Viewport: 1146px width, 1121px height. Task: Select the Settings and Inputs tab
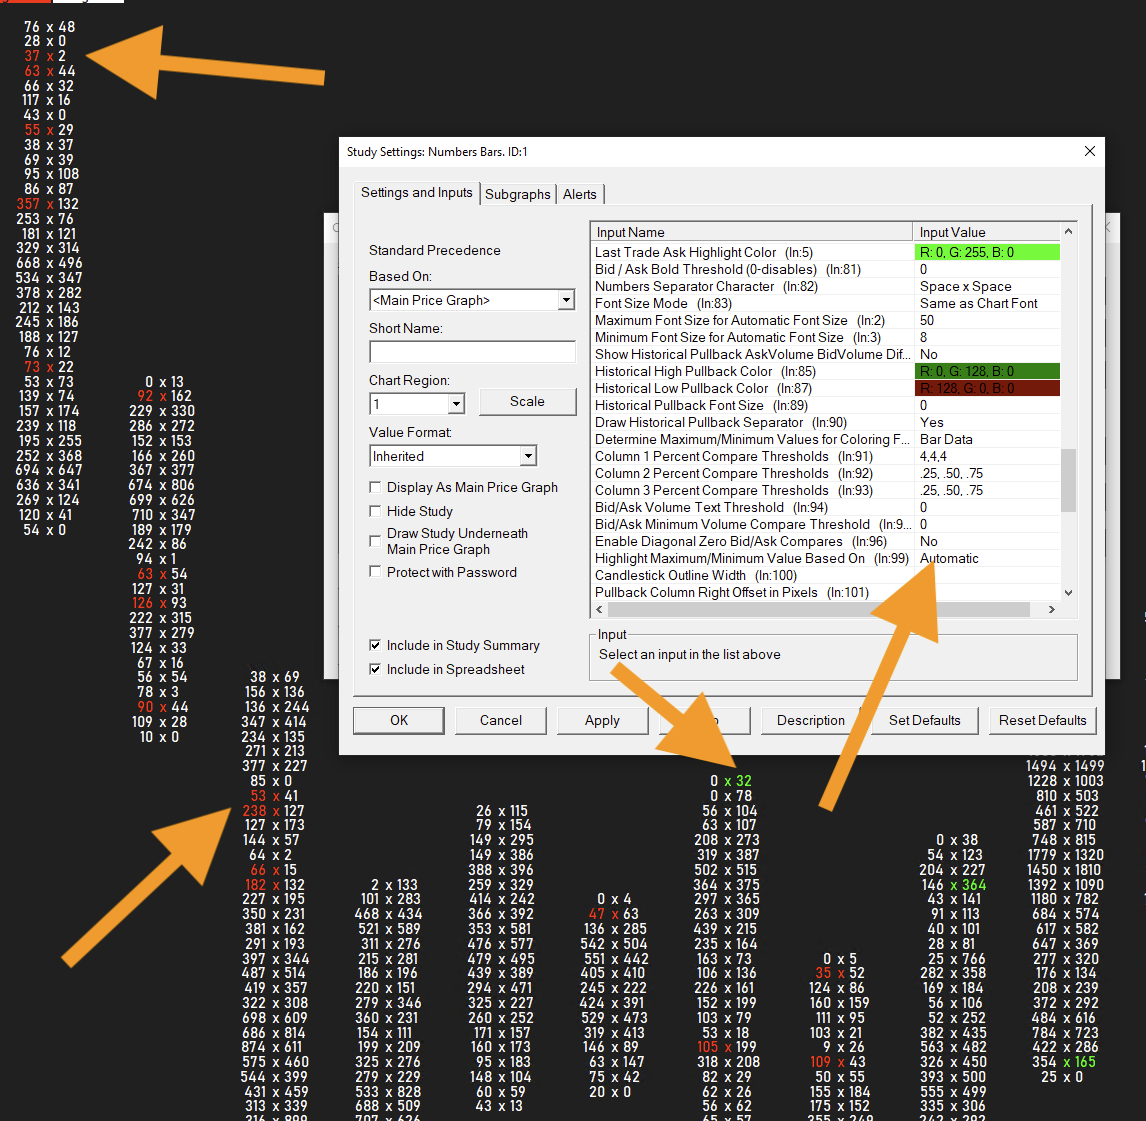(417, 193)
